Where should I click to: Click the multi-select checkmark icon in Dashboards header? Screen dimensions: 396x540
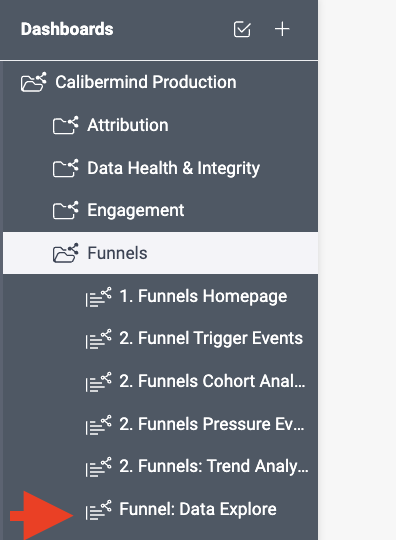pyautogui.click(x=242, y=29)
